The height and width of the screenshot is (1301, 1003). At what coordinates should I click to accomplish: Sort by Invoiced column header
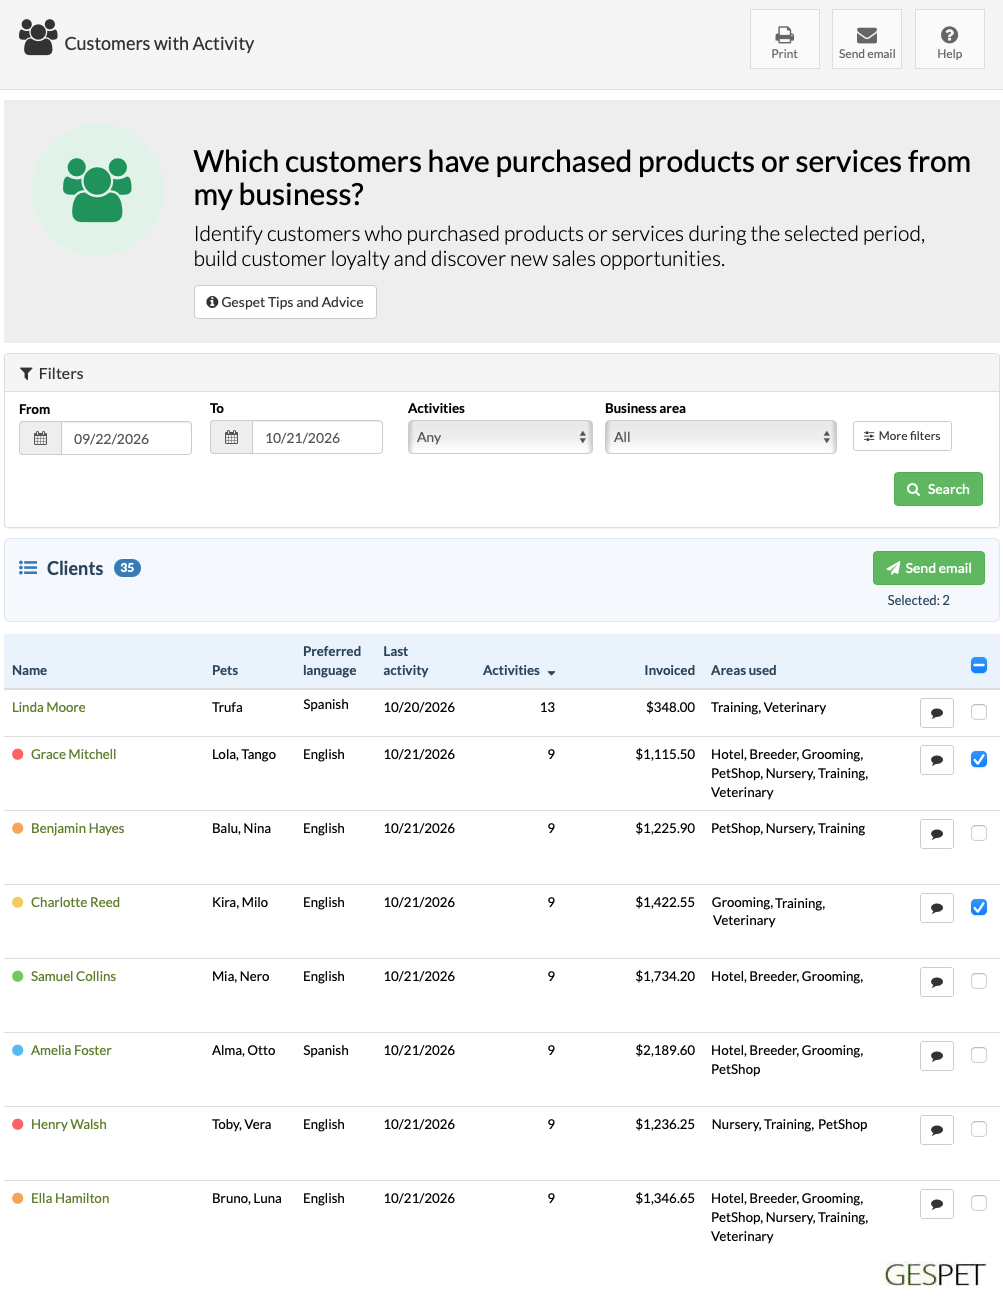[x=669, y=670]
